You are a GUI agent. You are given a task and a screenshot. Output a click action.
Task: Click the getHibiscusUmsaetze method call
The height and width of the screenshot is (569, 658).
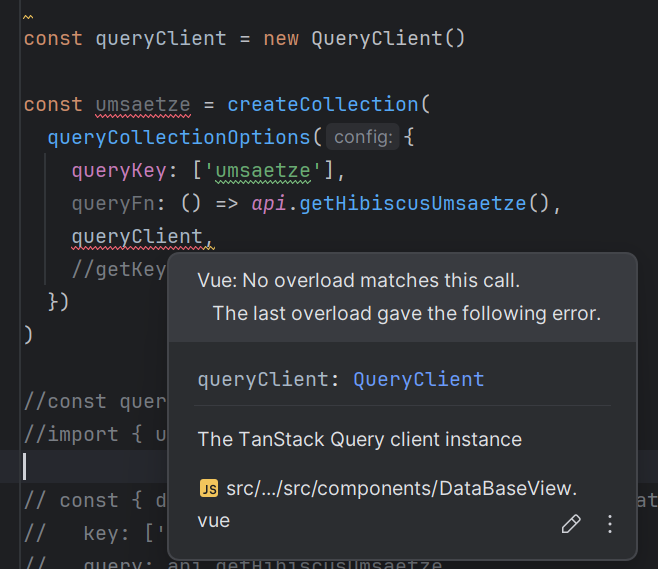tap(413, 204)
